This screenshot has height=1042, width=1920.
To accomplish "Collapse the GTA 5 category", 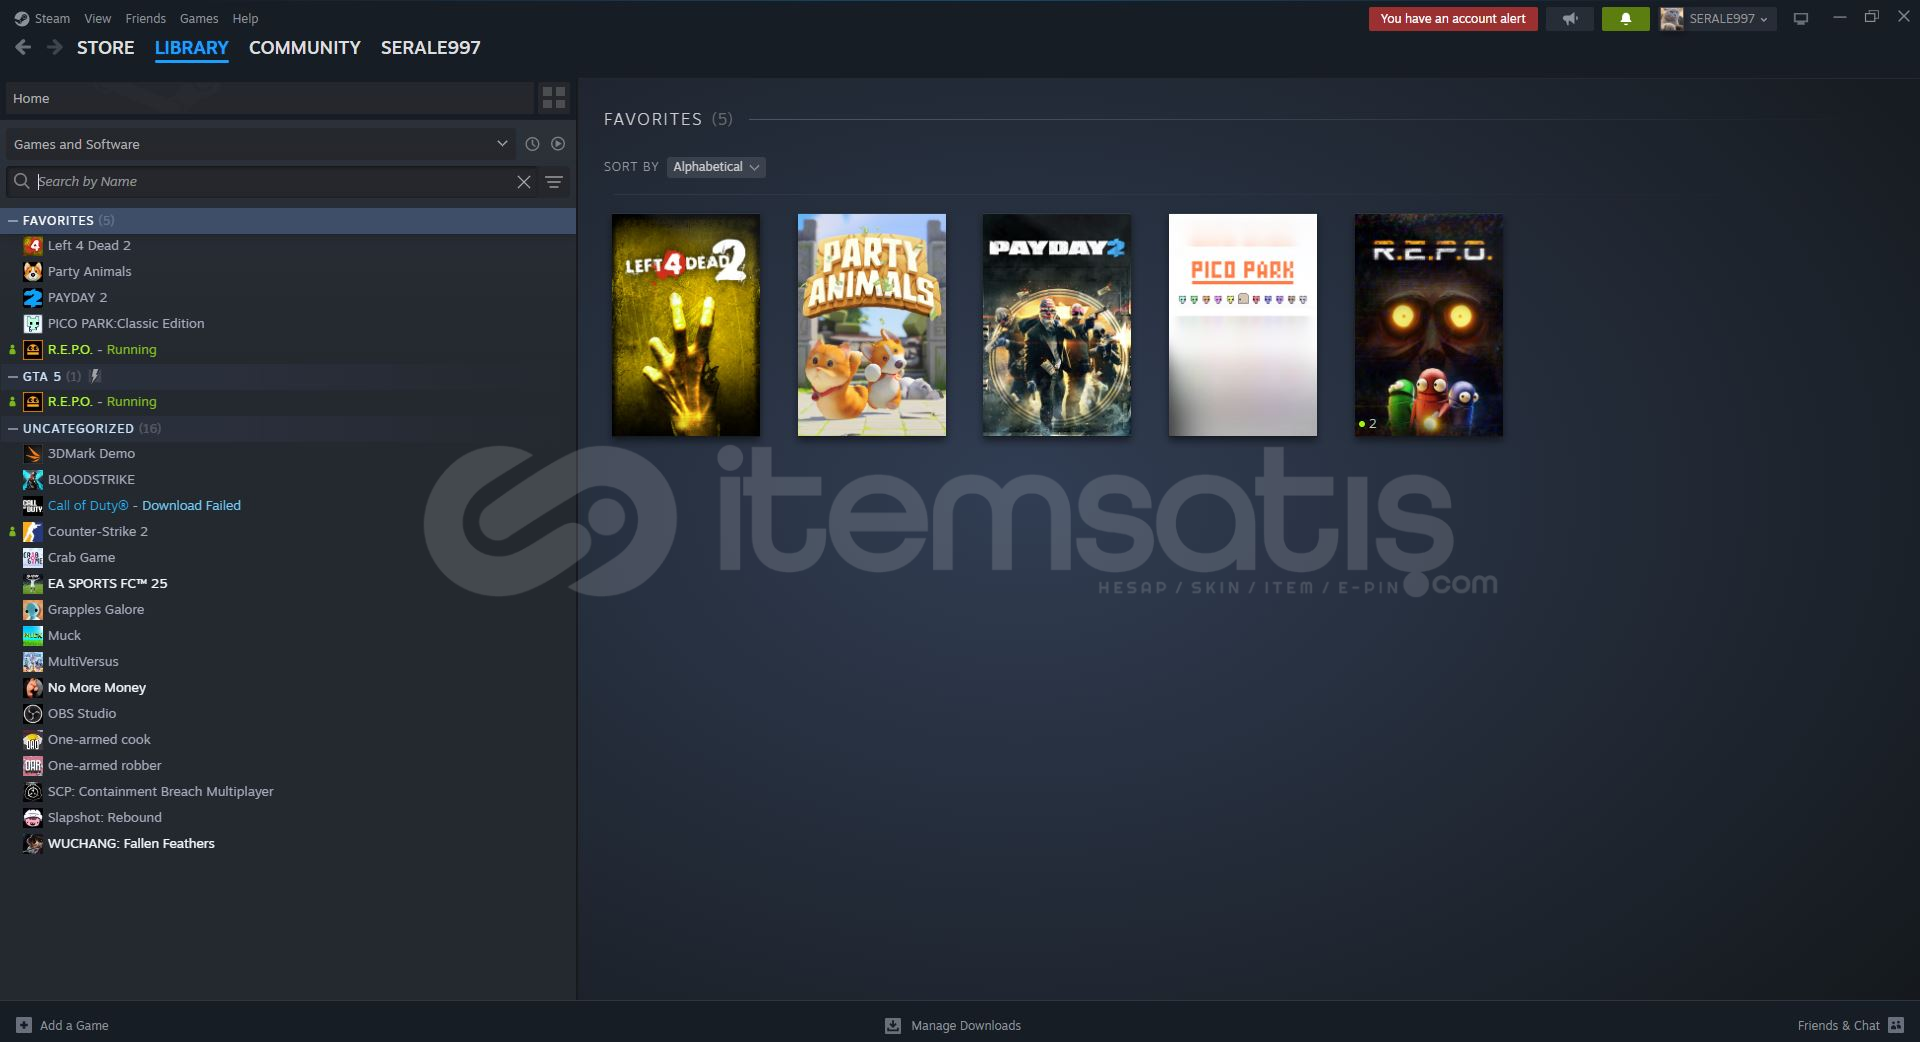I will click(x=13, y=376).
